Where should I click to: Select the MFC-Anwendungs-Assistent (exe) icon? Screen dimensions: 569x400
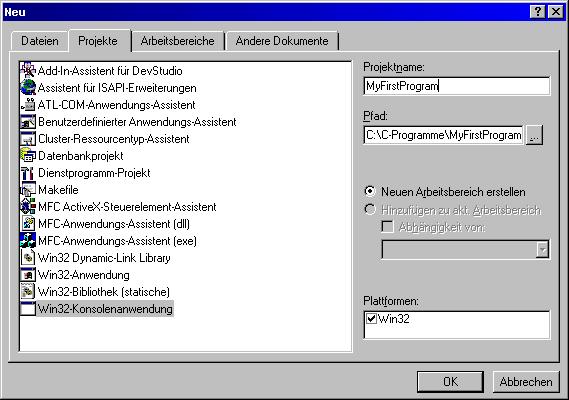(x=28, y=241)
